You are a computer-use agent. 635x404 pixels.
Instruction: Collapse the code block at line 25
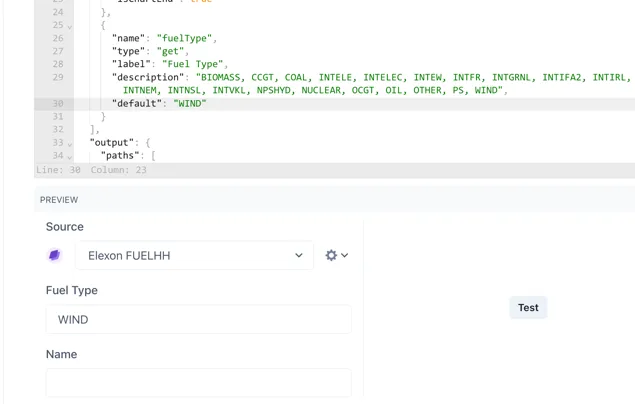tap(70, 26)
